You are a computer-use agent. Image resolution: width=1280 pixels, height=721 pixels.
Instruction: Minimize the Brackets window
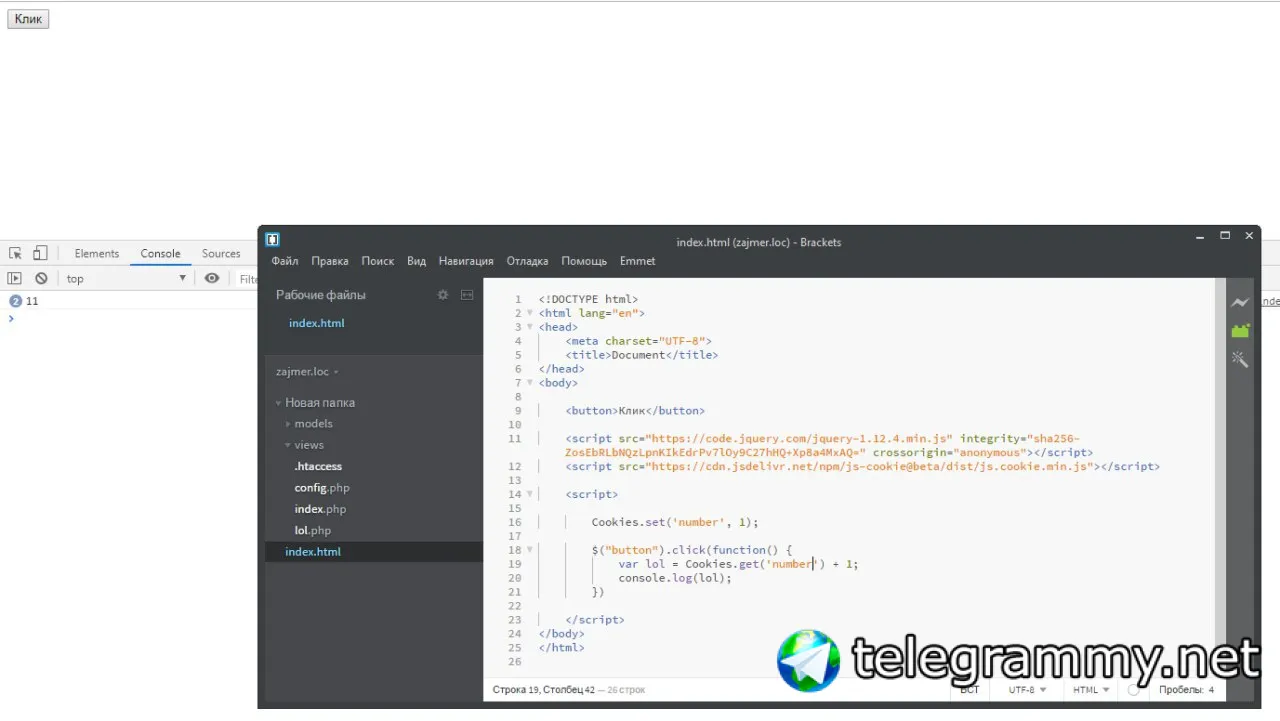pyautogui.click(x=1201, y=236)
